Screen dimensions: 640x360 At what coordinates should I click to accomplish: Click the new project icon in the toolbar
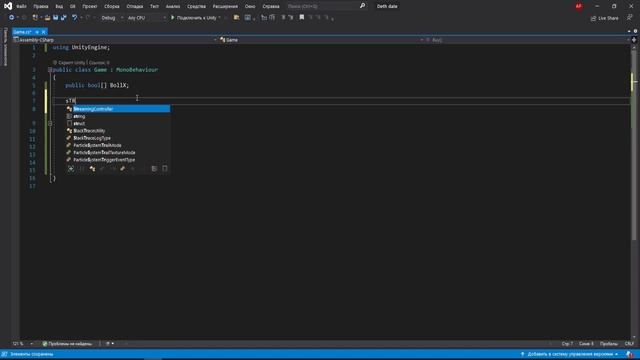pos(36,18)
